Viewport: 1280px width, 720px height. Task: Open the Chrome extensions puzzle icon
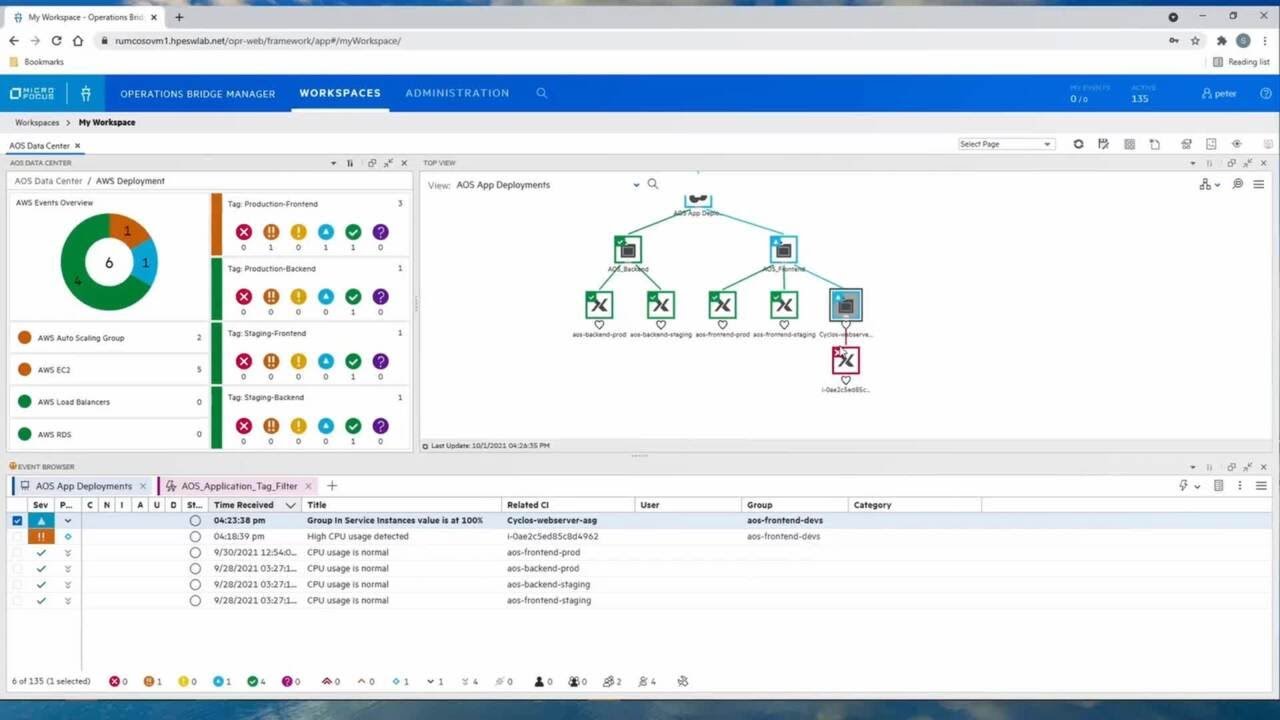1221,41
